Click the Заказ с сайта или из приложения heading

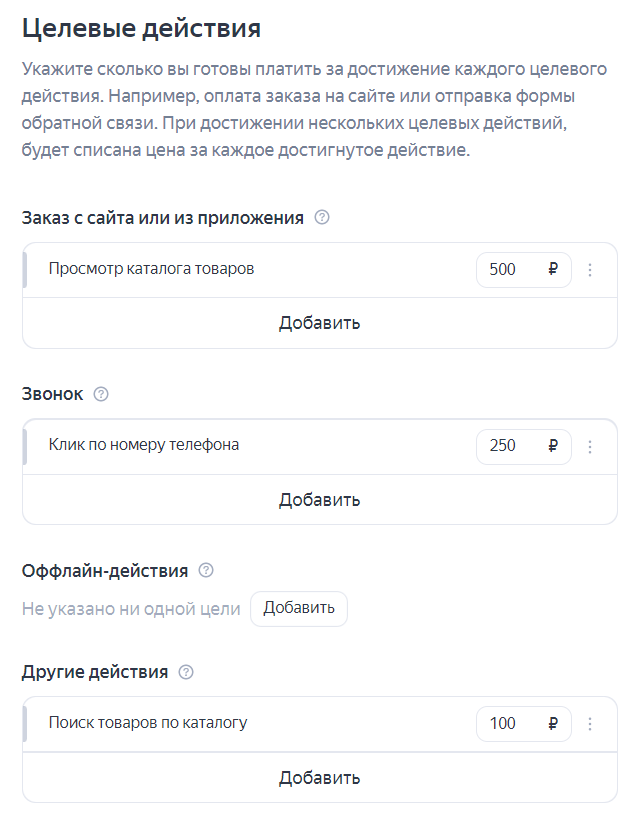click(x=163, y=218)
